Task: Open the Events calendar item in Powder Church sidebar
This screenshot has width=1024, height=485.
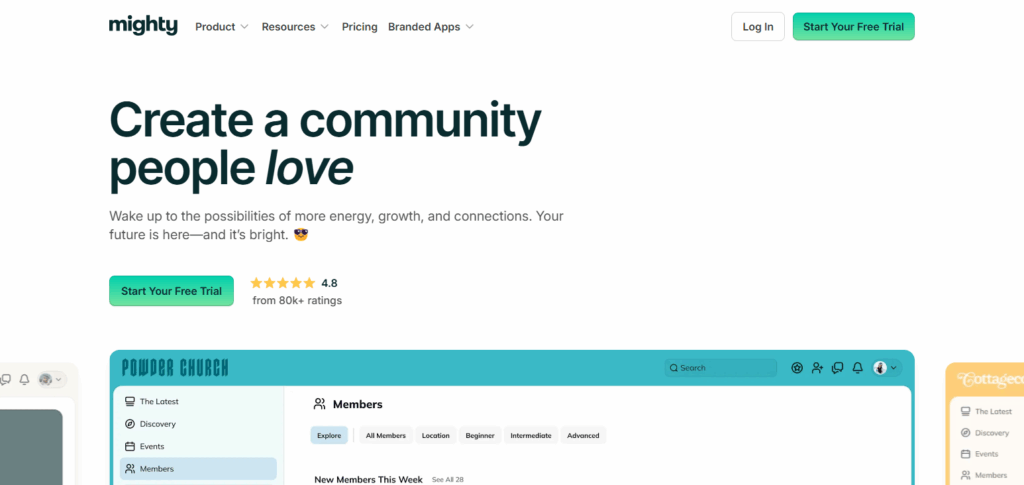Action: [x=198, y=446]
